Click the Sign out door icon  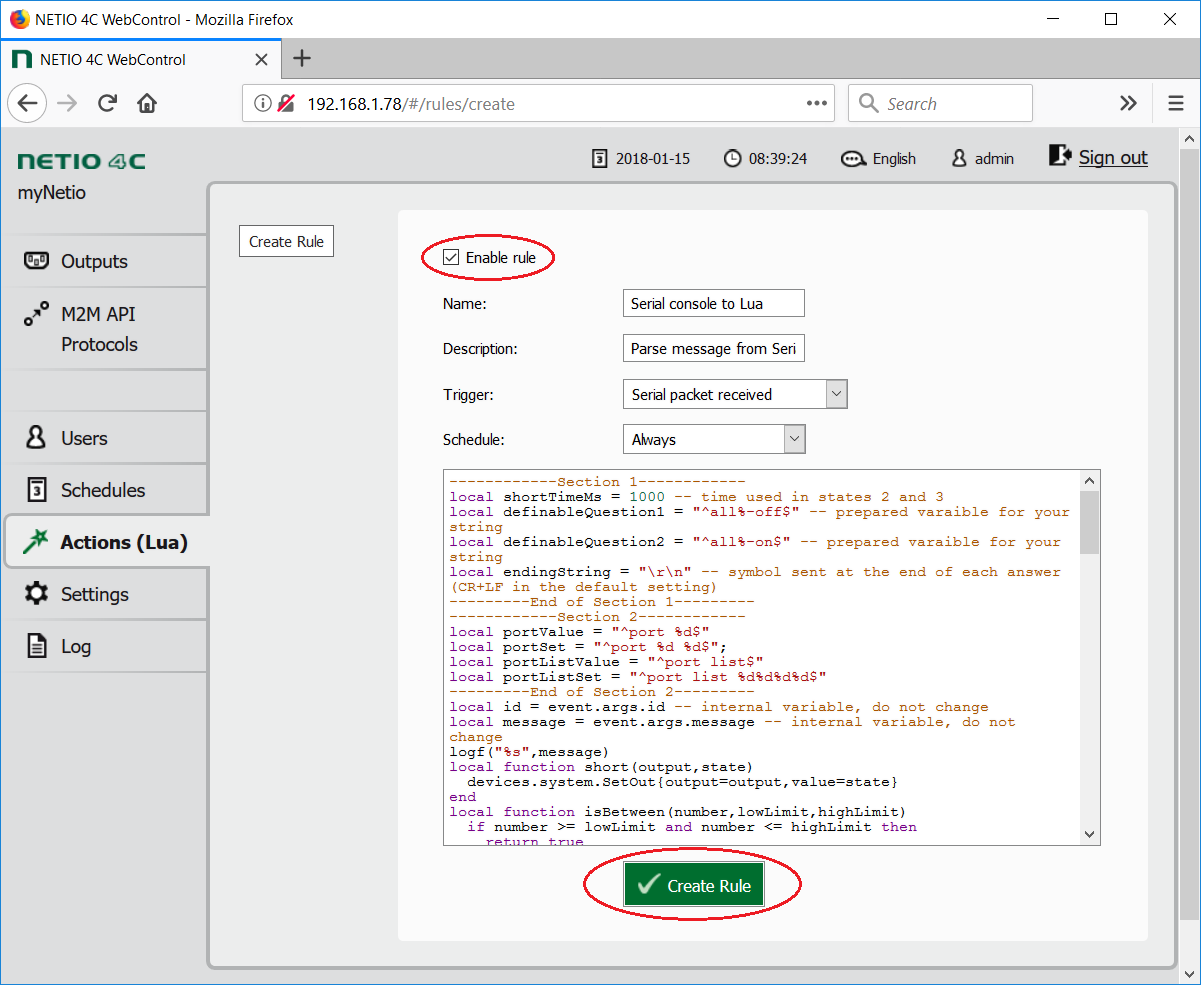(1059, 156)
